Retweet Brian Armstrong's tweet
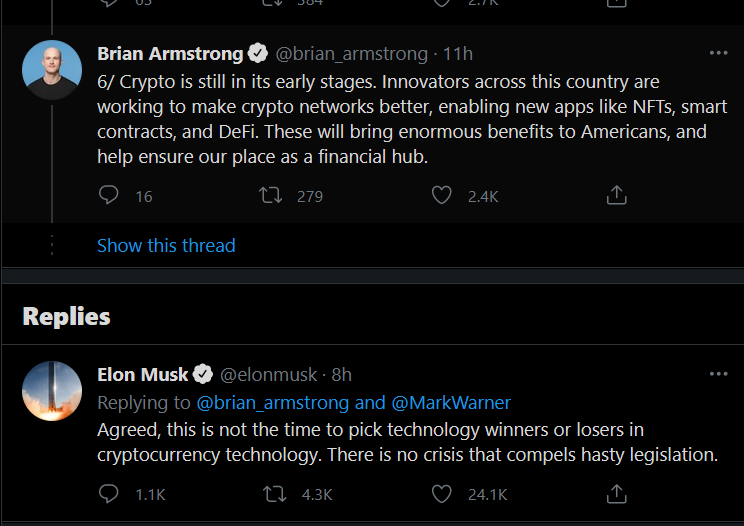Viewport: 744px width, 526px height. click(x=270, y=196)
